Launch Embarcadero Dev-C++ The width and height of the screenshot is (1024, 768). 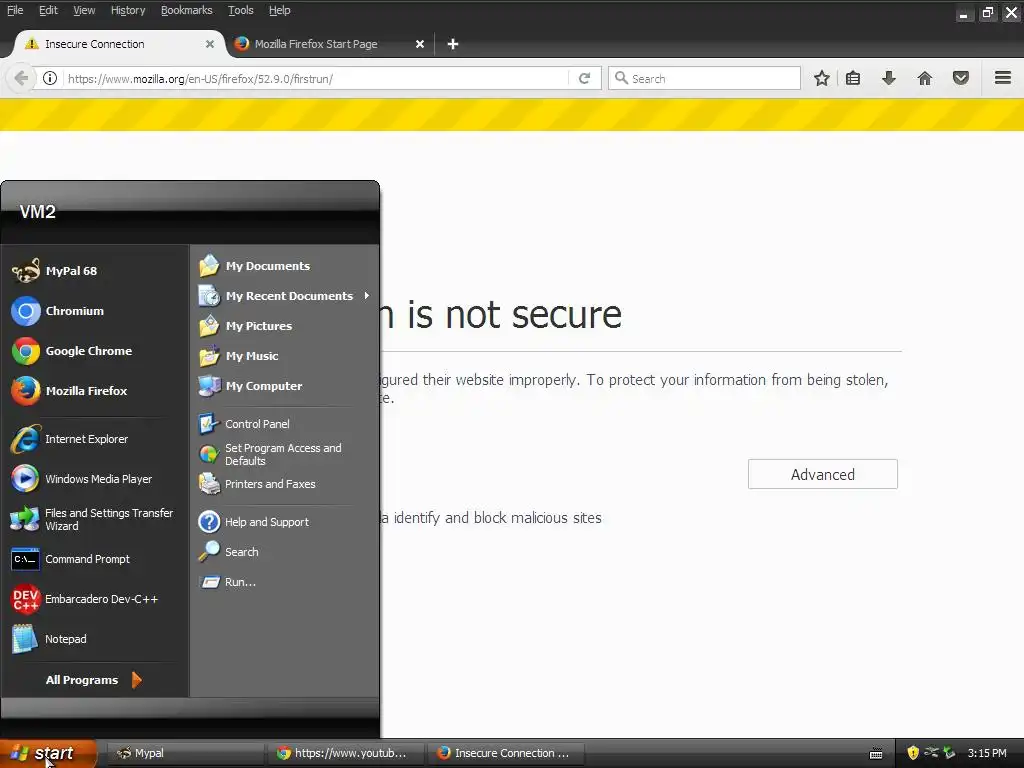pyautogui.click(x=95, y=599)
